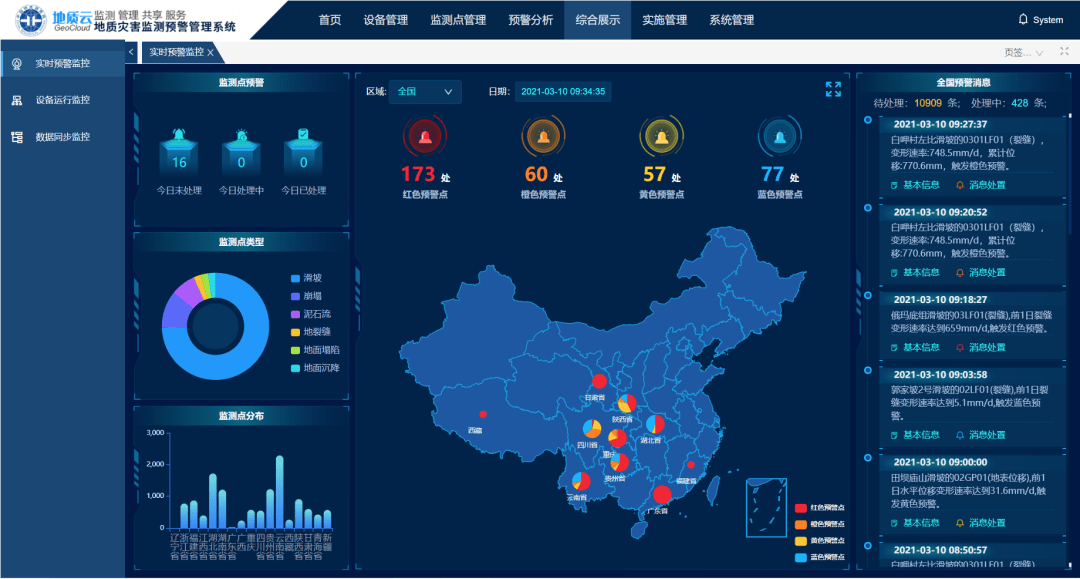Enter fullscreen using the expand arrows on the map
The width and height of the screenshot is (1080, 579).
(832, 90)
